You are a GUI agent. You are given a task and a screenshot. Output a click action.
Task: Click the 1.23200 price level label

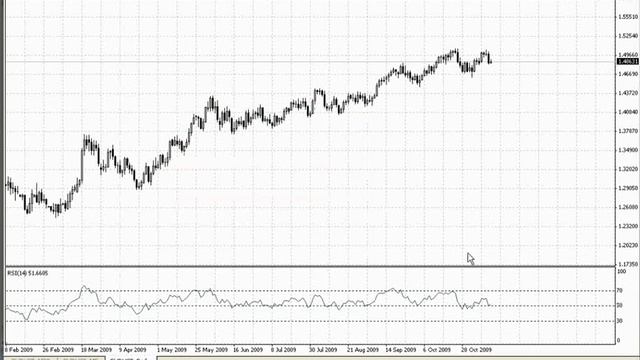pos(628,226)
